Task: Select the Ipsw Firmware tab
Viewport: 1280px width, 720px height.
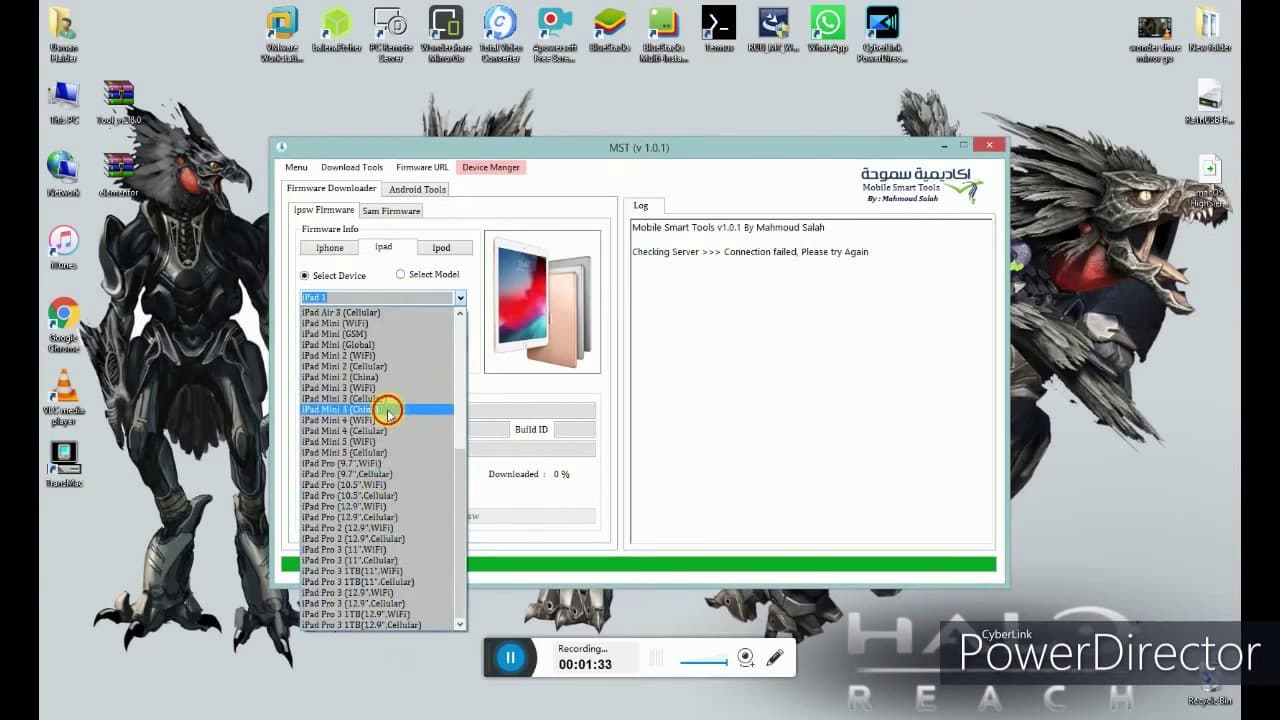Action: [324, 210]
